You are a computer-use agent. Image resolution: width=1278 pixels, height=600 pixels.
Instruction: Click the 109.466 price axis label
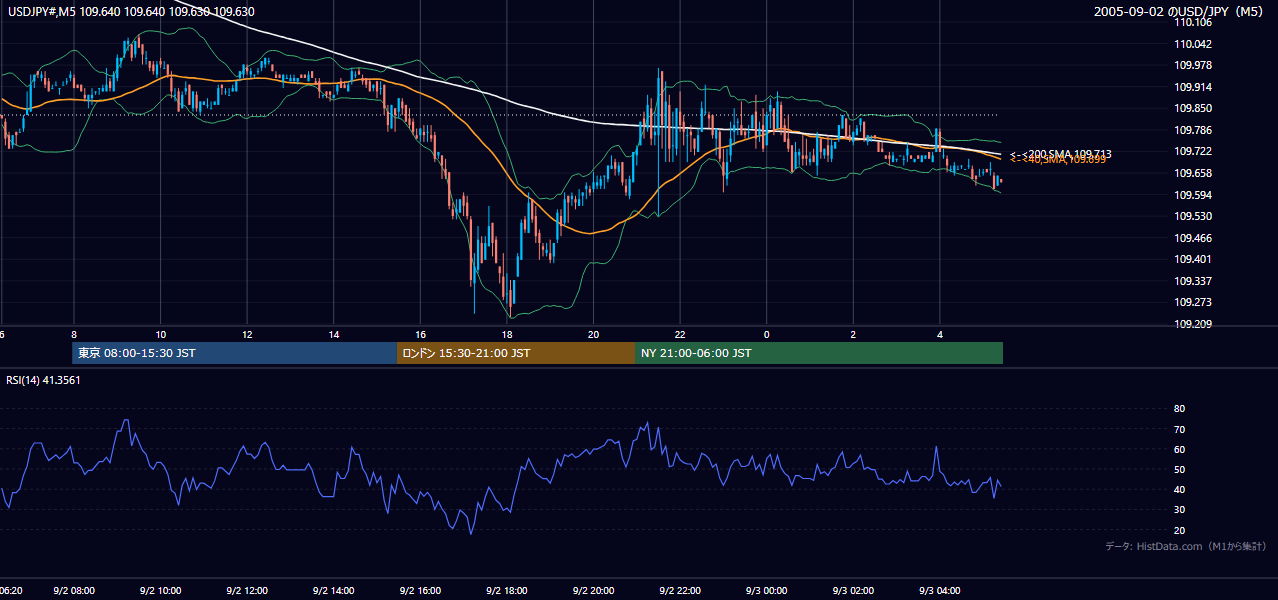click(x=1195, y=238)
